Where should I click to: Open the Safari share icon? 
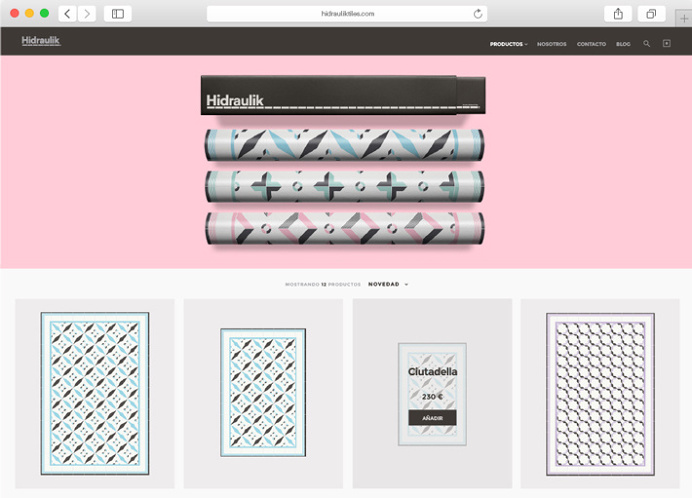click(x=618, y=14)
